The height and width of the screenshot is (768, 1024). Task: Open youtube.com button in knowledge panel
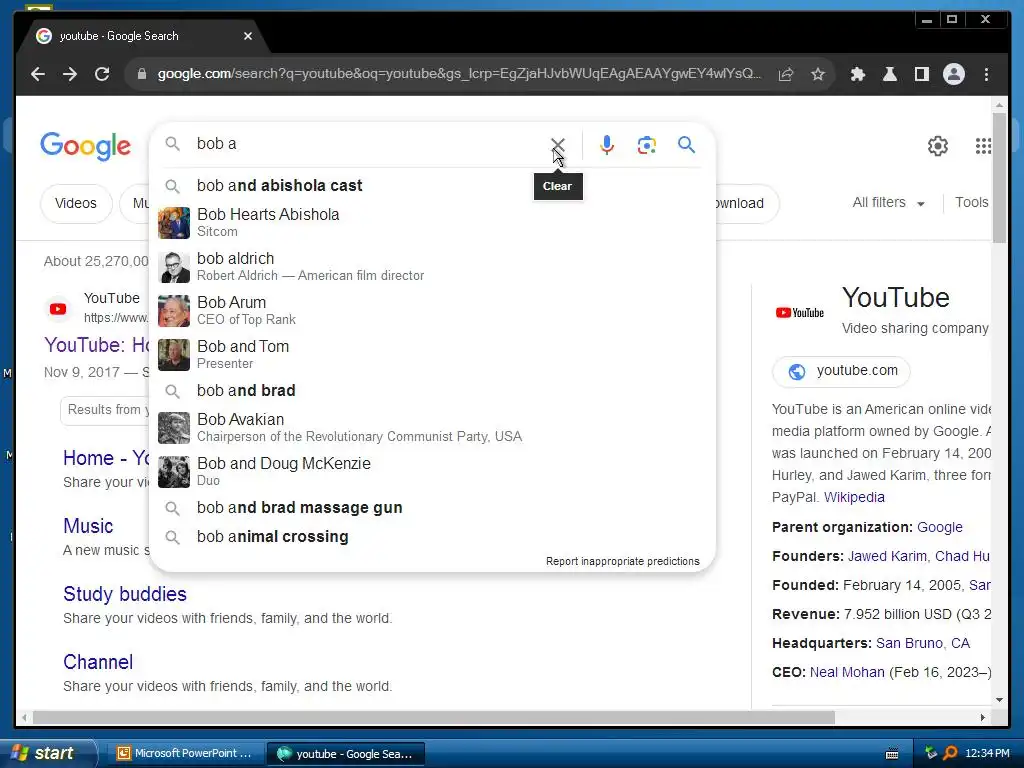pos(841,371)
